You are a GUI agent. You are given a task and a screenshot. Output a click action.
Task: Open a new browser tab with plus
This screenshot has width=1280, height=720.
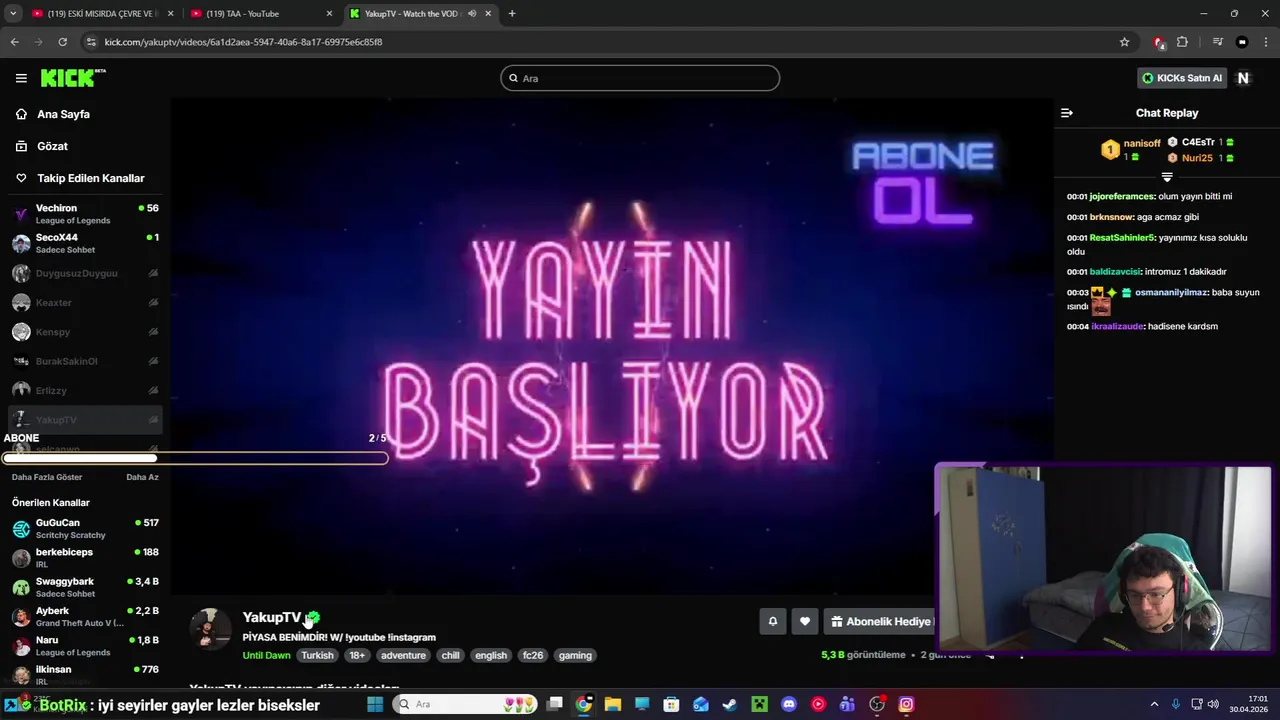tap(512, 14)
